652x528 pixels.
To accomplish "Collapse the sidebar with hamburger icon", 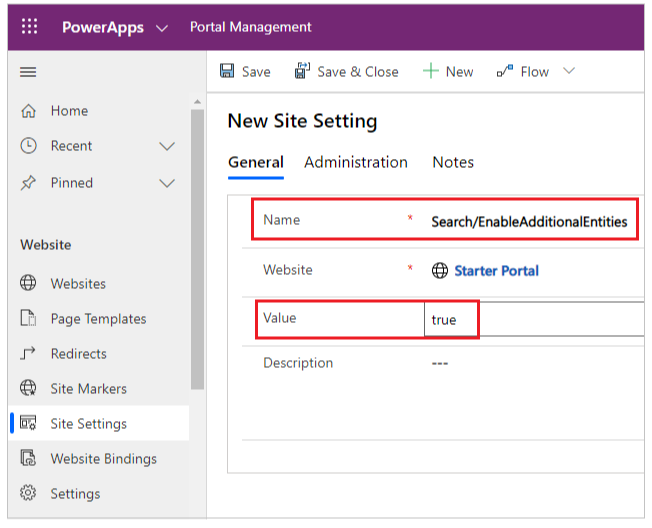I will coord(28,72).
